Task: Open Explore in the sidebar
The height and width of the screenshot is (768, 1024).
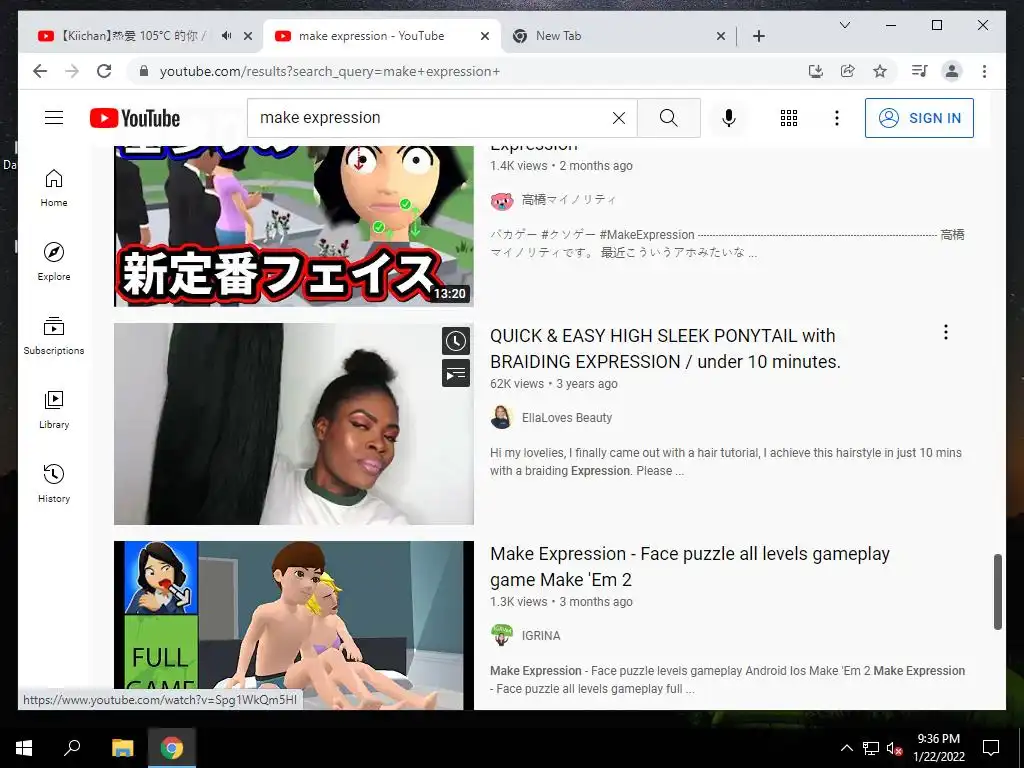Action: point(54,262)
